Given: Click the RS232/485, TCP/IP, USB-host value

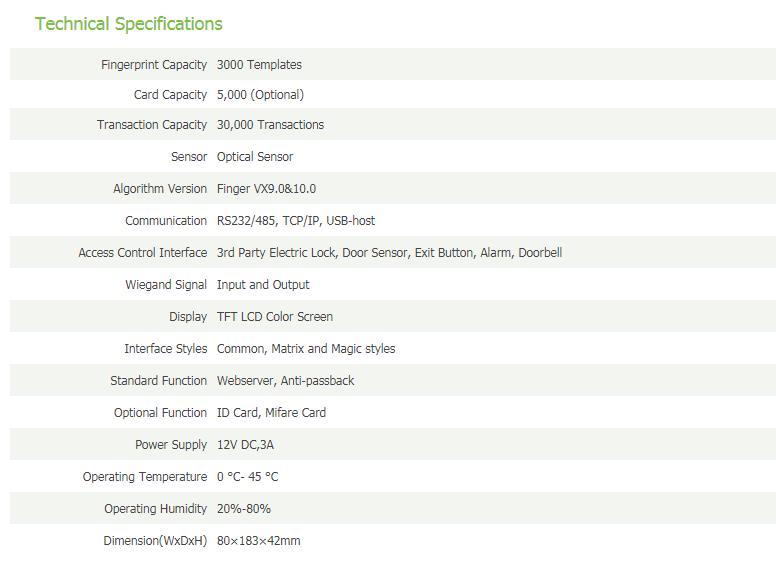Looking at the screenshot, I should click(x=296, y=221).
